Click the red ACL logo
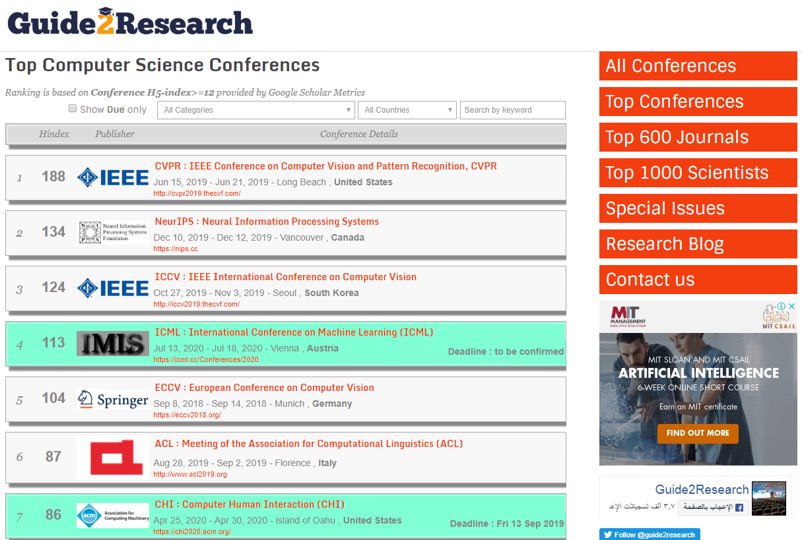Screen dimensions: 802x540 (x=116, y=457)
